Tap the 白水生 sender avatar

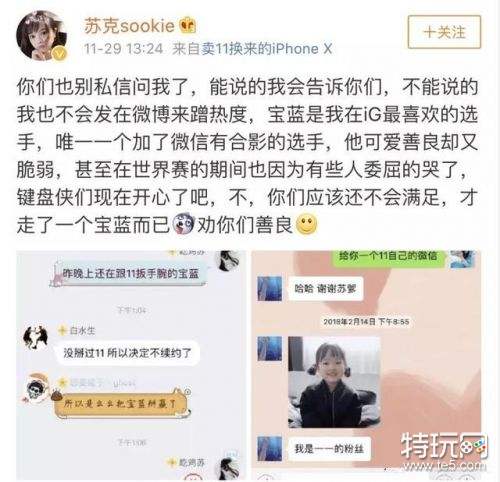pos(36,337)
